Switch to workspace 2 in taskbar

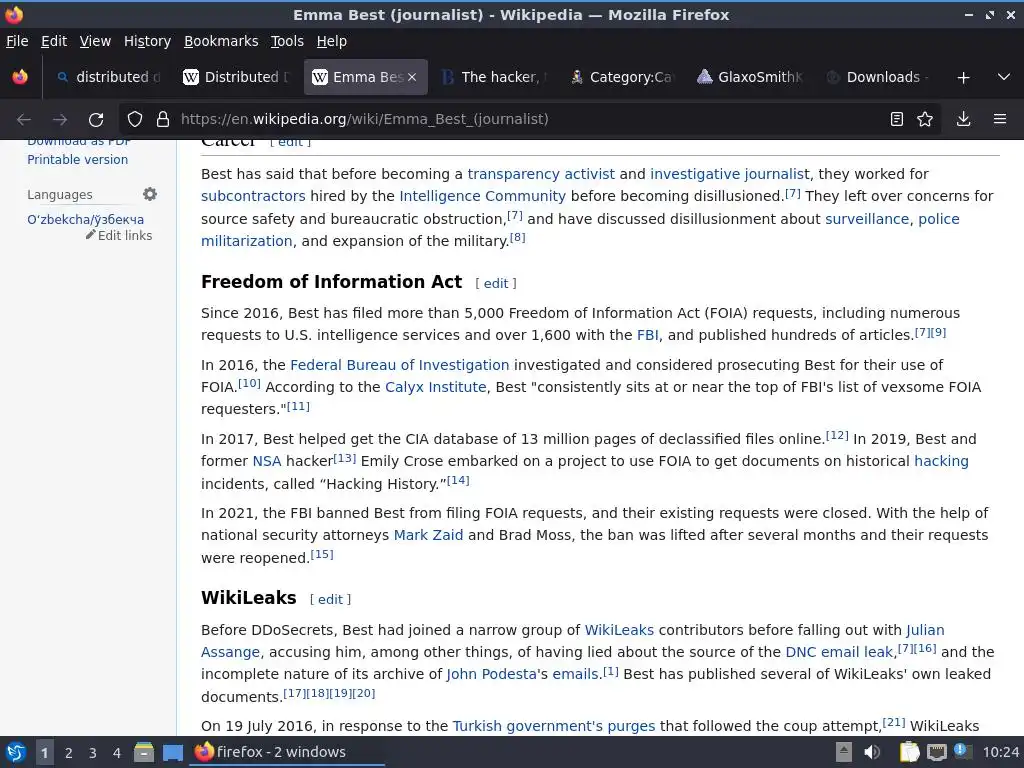(69, 753)
